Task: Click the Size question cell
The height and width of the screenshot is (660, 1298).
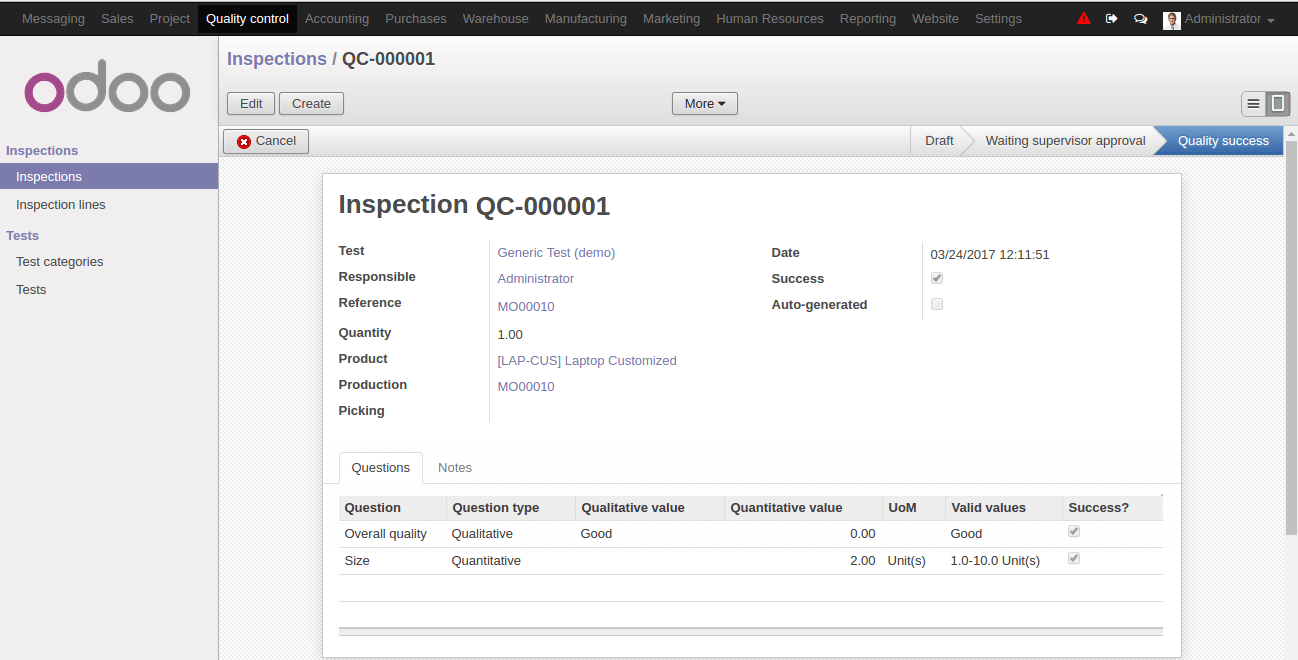Action: [392, 561]
